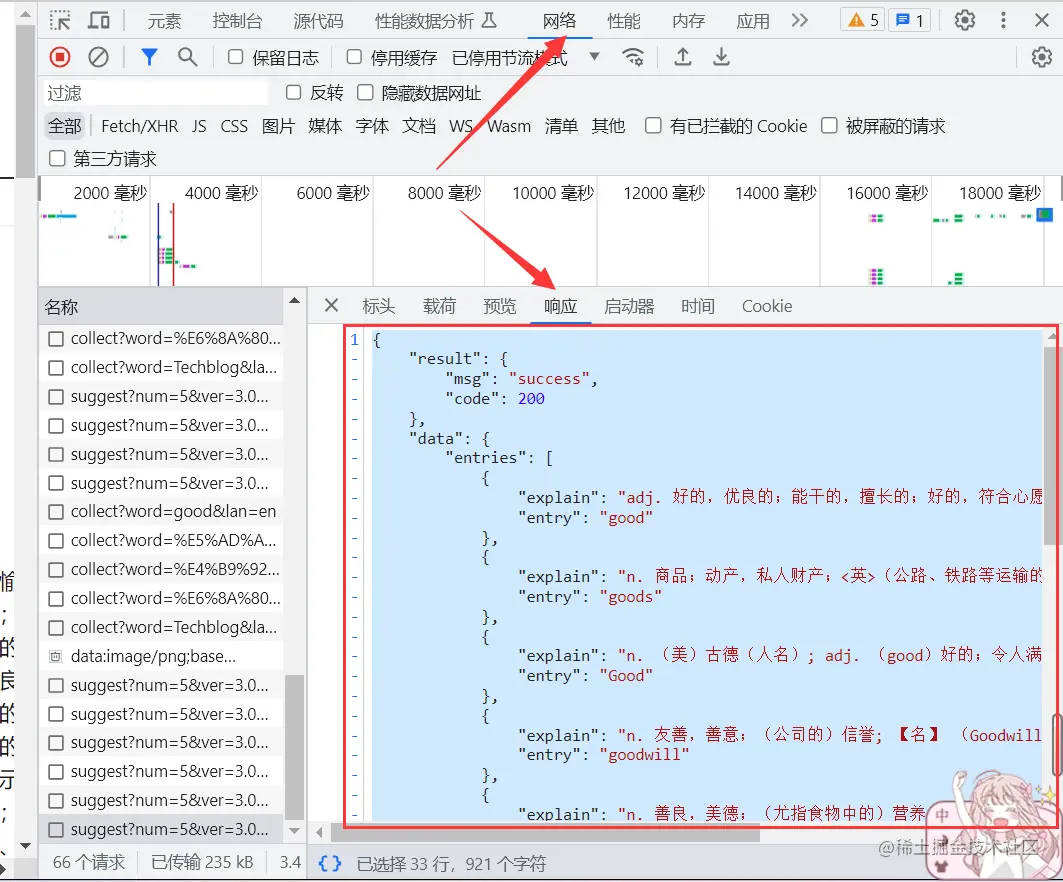
Task: Filter requests by Fetch/XHR
Action: (140, 126)
